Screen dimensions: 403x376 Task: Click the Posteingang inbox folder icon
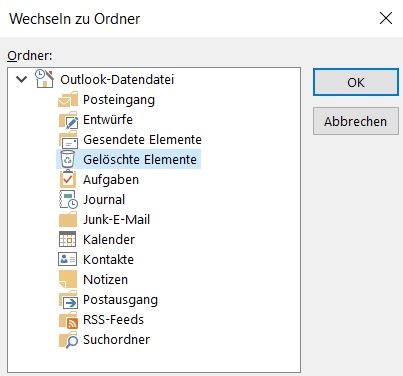click(68, 99)
